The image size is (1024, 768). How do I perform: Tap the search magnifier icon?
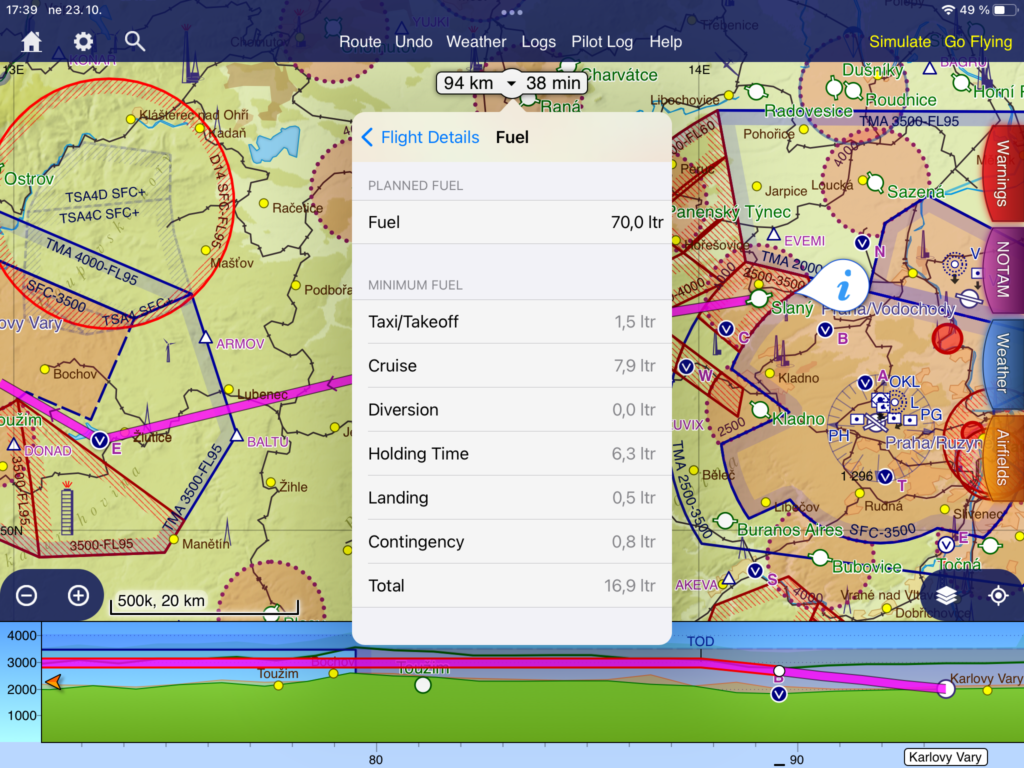tap(135, 42)
